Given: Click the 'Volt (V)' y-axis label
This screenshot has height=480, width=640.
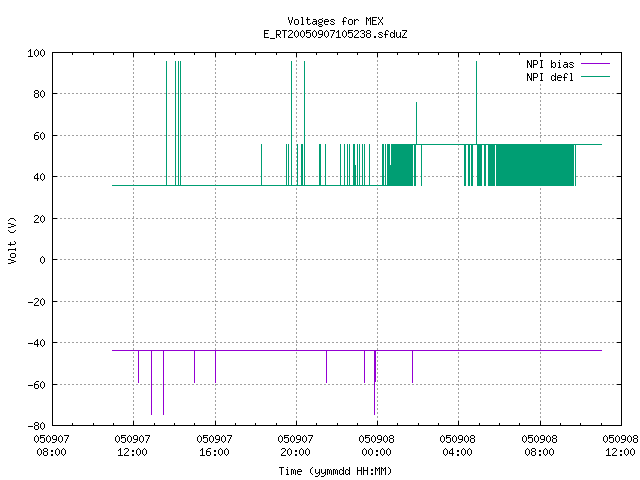Looking at the screenshot, I should [x=12, y=240].
